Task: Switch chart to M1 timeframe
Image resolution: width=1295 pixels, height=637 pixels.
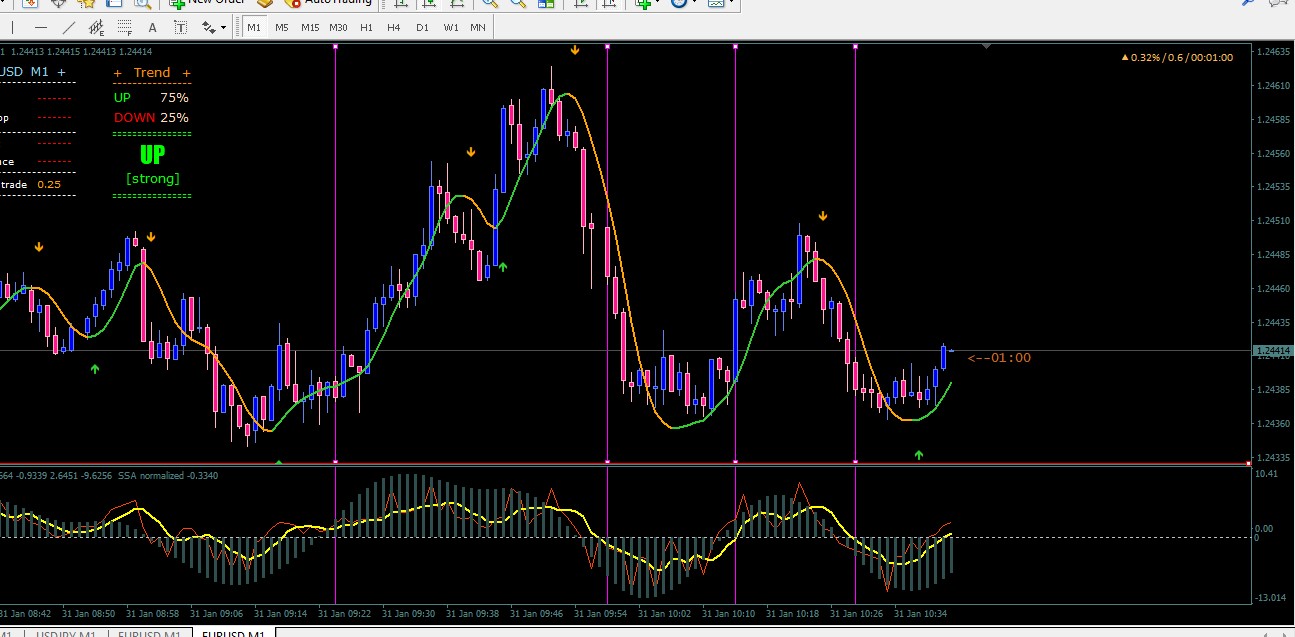Action: [254, 27]
